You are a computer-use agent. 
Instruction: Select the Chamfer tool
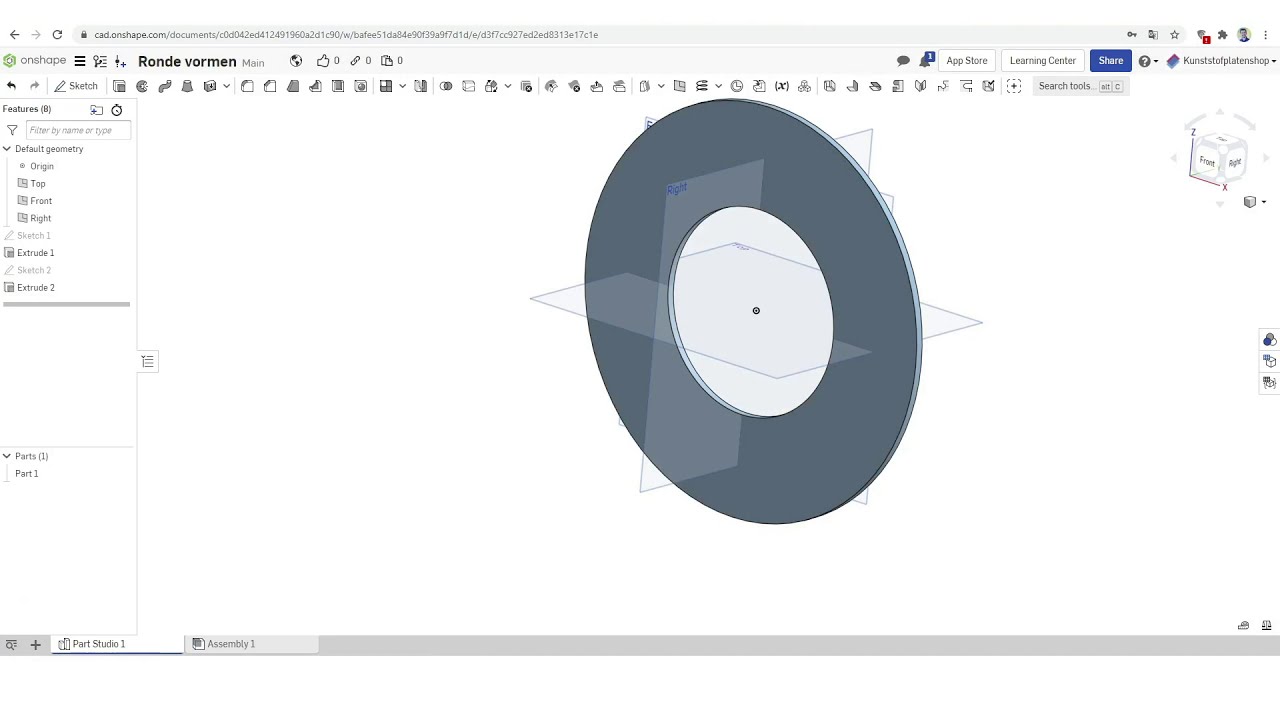pyautogui.click(x=270, y=86)
